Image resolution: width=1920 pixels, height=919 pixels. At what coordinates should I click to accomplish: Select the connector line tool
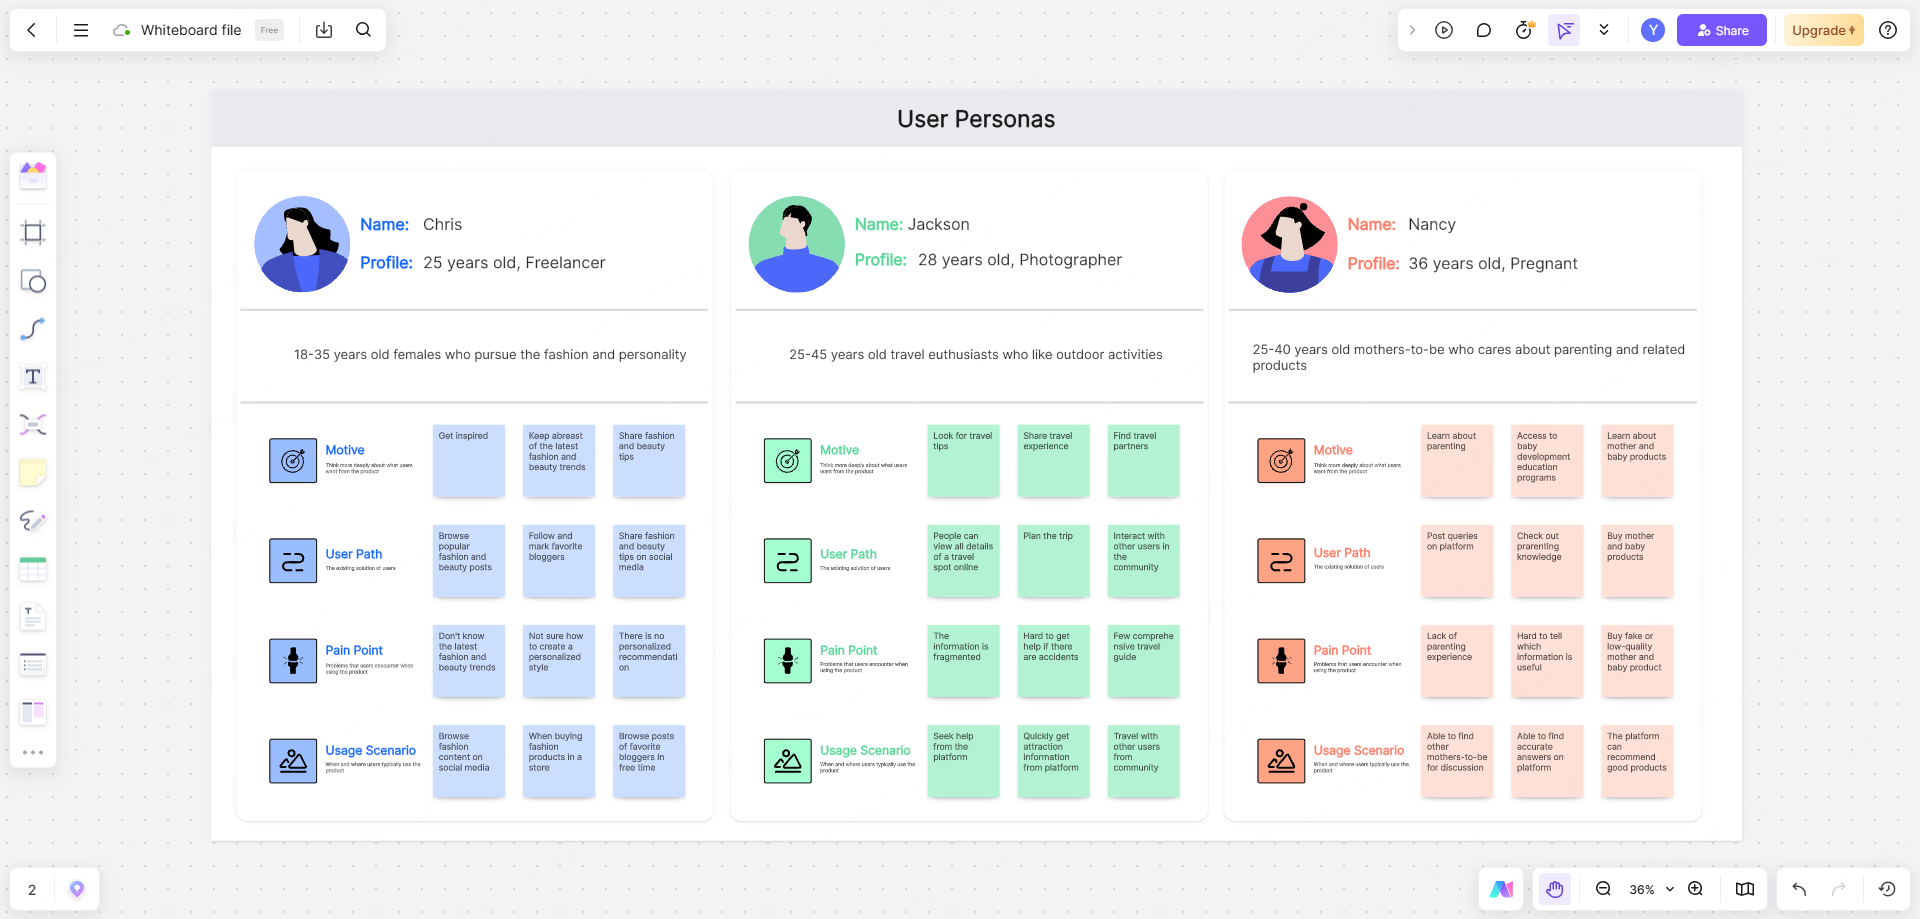tap(33, 329)
